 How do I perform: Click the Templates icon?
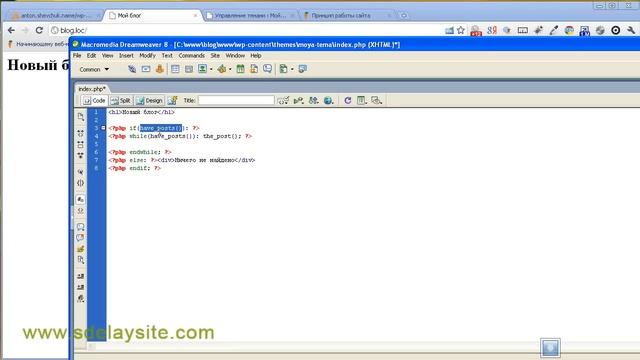point(283,69)
